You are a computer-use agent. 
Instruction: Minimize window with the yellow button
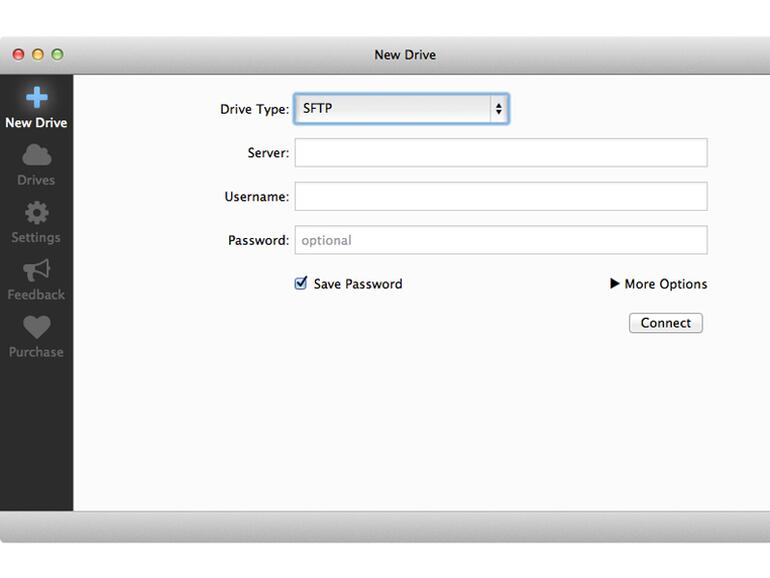coord(38,55)
